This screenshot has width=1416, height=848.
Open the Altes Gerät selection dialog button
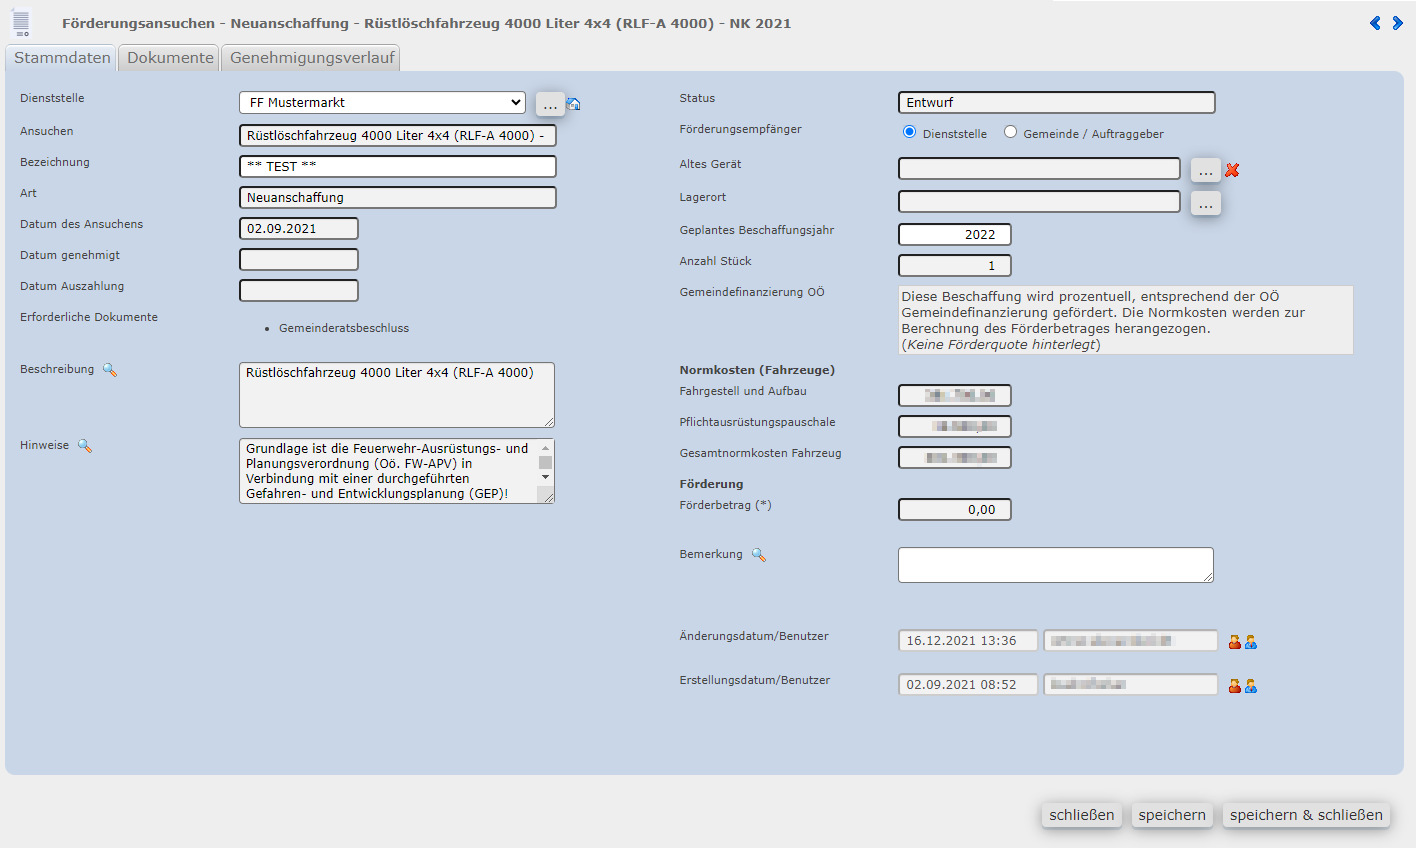point(1205,171)
